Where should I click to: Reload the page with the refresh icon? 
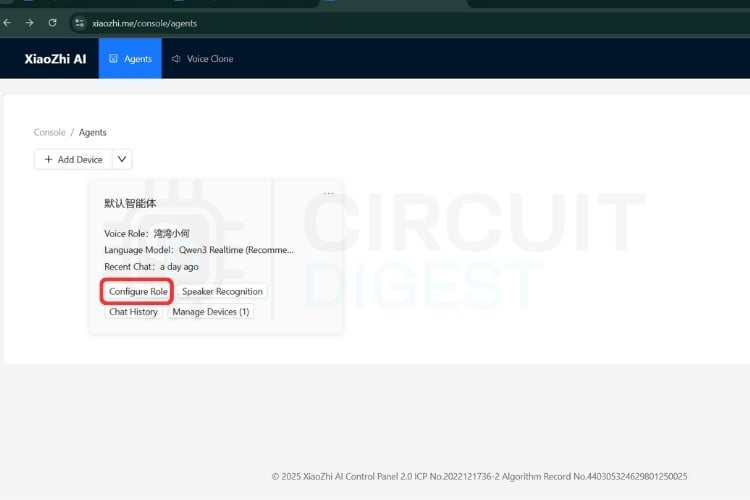click(53, 23)
